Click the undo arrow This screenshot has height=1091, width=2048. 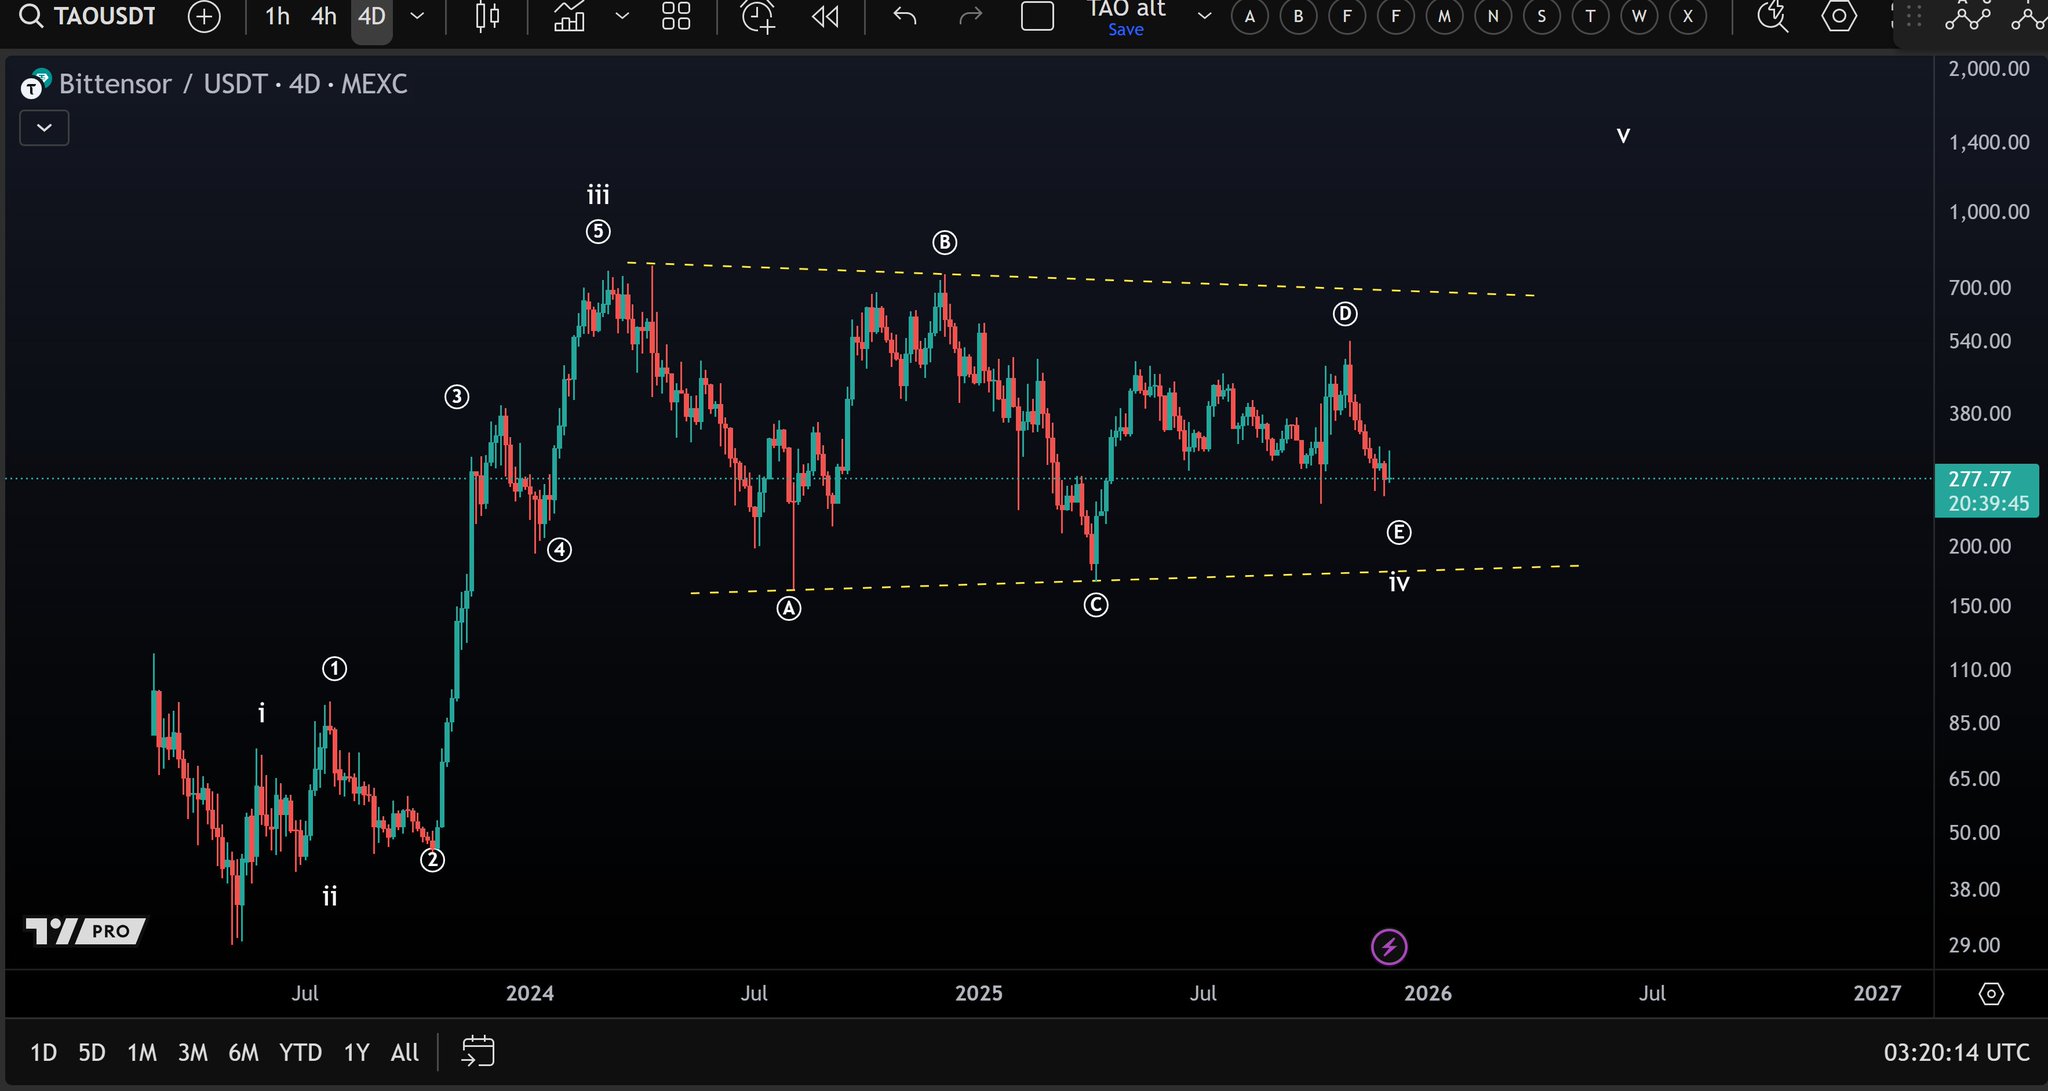(x=904, y=16)
